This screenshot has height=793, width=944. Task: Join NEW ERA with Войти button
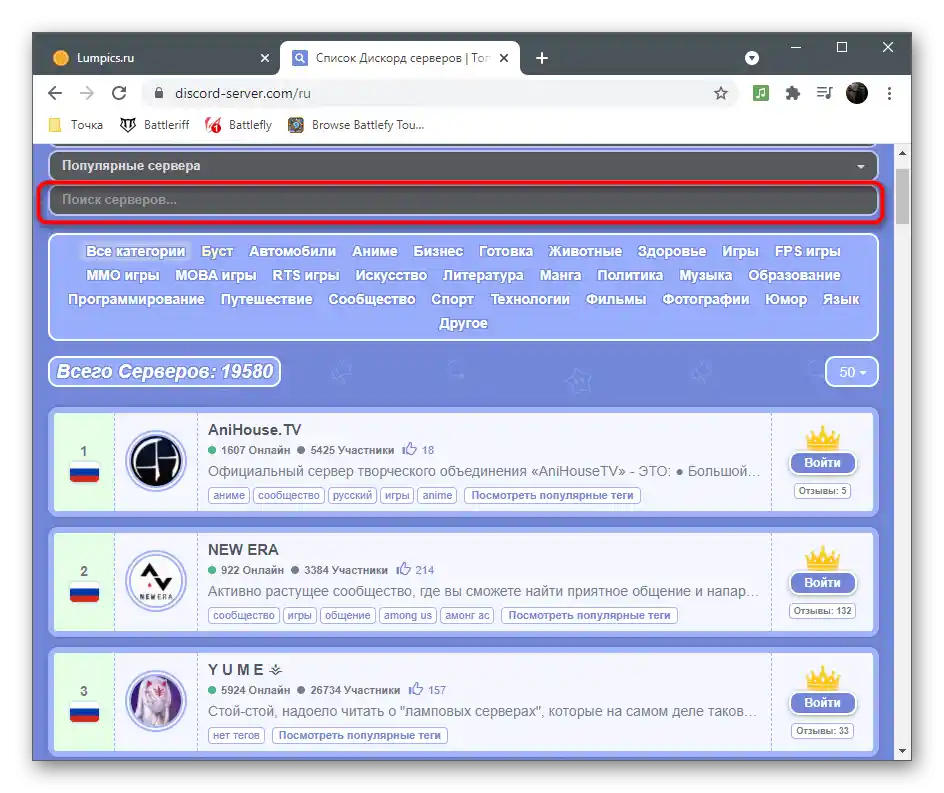click(x=822, y=583)
